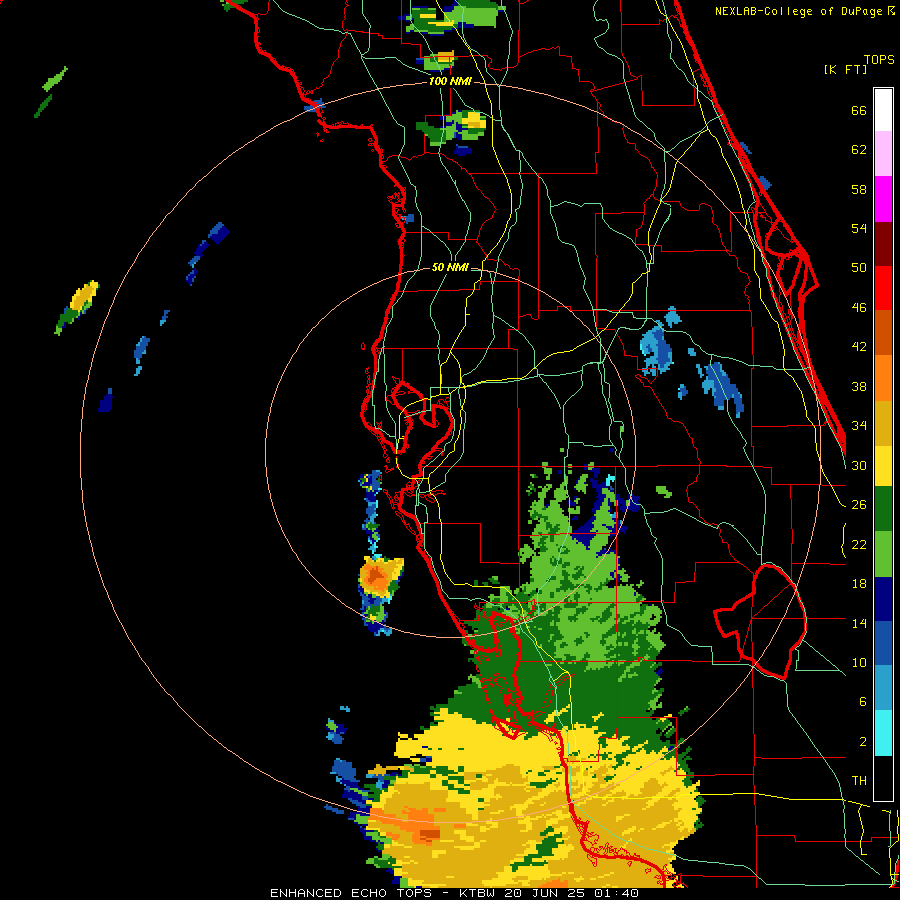Click the white swatch in the tops legend
The image size is (900, 900).
point(883,110)
